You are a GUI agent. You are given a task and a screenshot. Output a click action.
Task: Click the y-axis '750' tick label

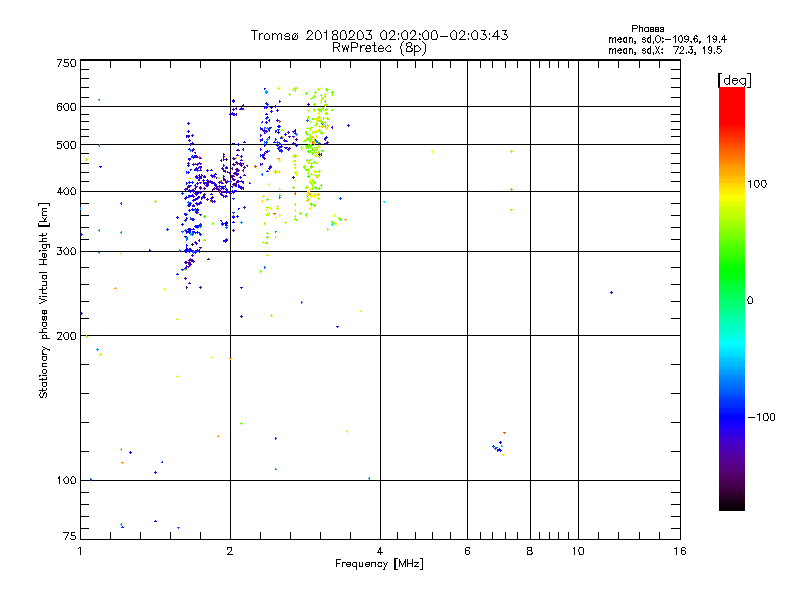[x=66, y=63]
